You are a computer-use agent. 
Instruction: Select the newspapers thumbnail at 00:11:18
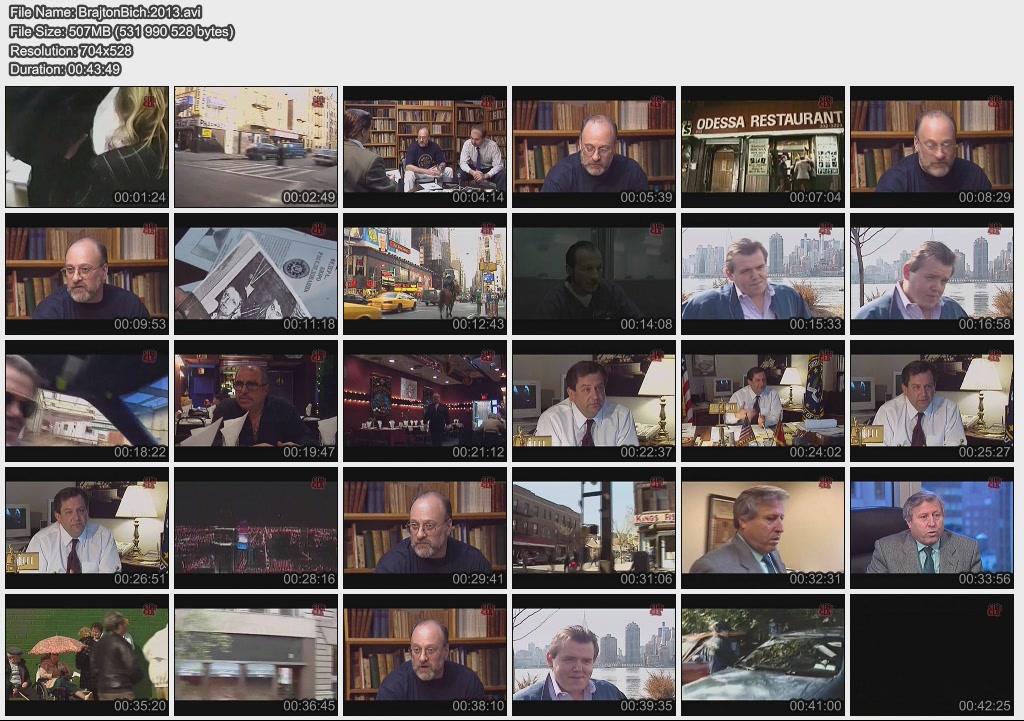(x=256, y=273)
